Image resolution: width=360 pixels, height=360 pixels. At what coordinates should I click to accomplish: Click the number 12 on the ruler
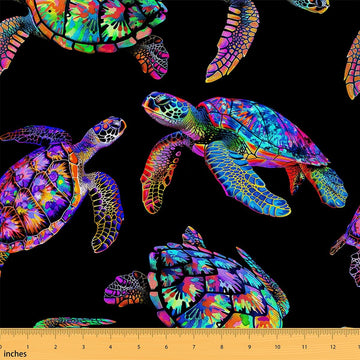[333, 347]
